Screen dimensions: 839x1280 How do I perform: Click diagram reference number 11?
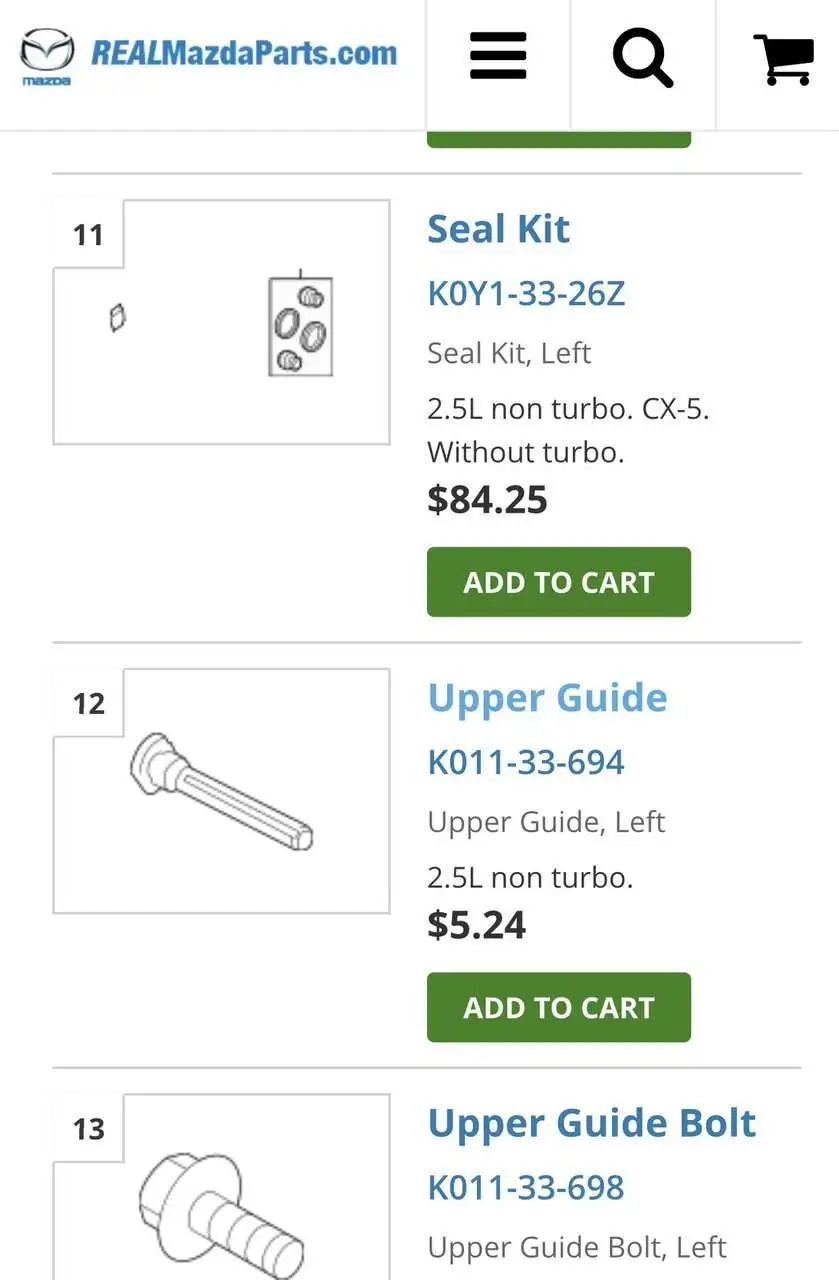pos(88,235)
